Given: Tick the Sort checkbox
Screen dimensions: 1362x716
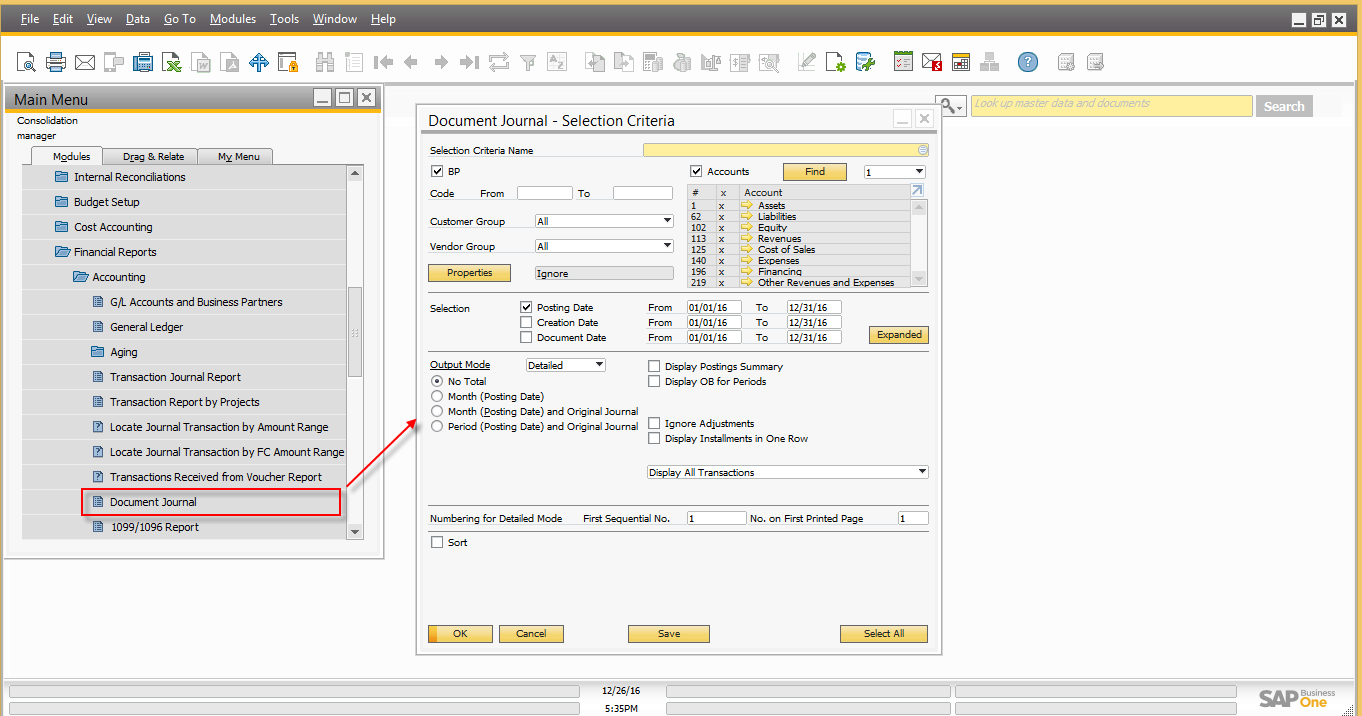Looking at the screenshot, I should pyautogui.click(x=436, y=543).
